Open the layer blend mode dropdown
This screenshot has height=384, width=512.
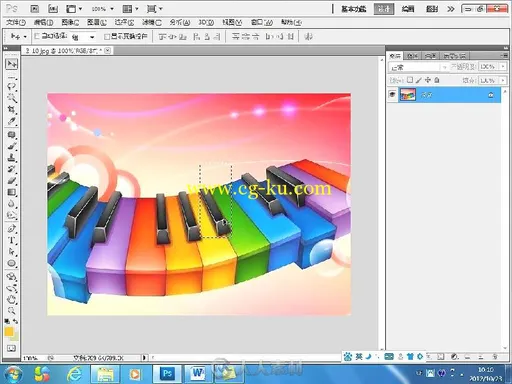[x=419, y=67]
